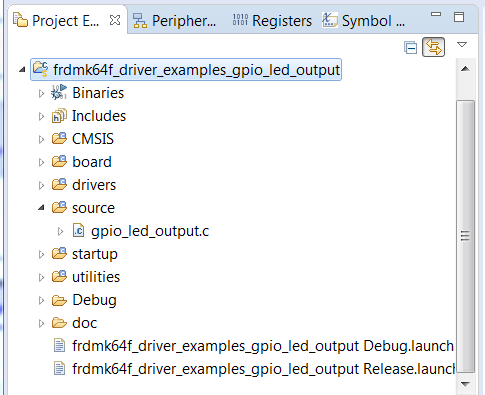This screenshot has width=485, height=395.
Task: Click the Binaries icon
Action: click(59, 92)
